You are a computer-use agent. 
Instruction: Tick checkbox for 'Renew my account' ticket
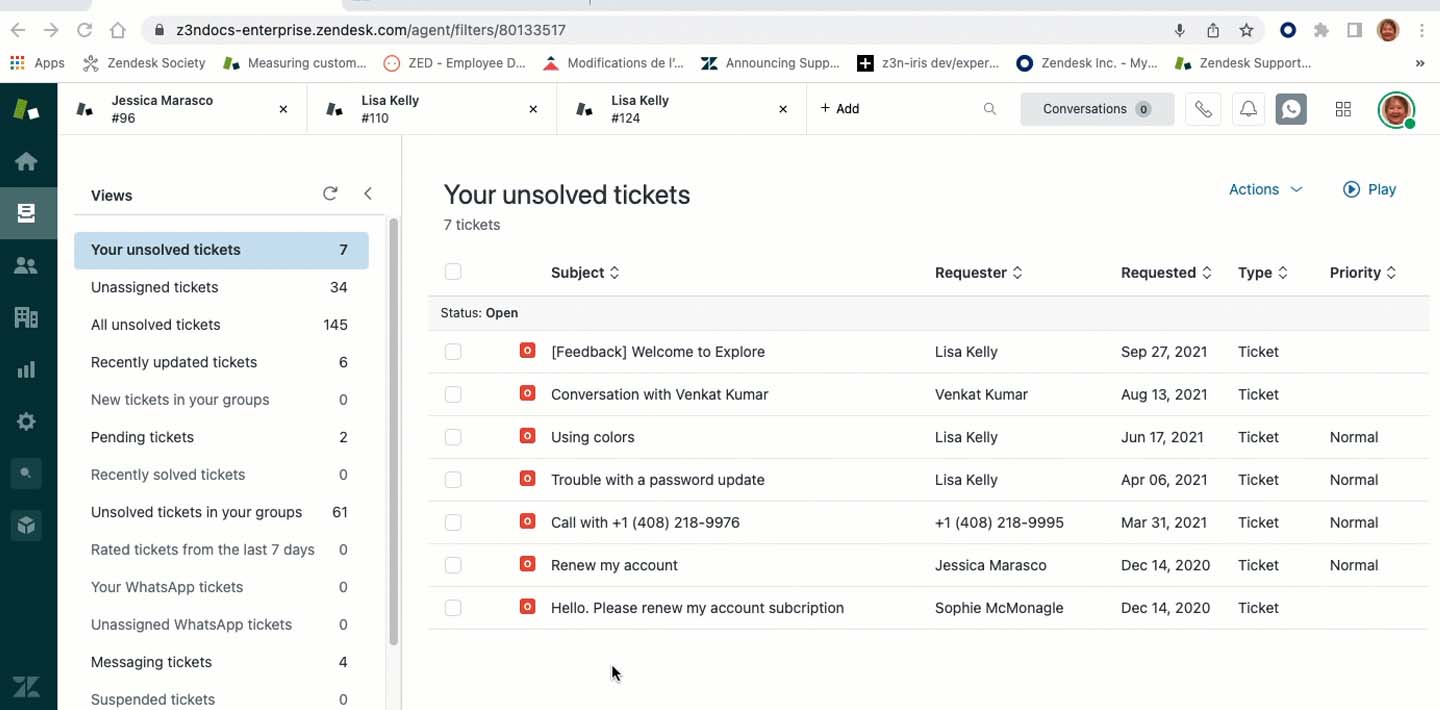click(x=453, y=565)
